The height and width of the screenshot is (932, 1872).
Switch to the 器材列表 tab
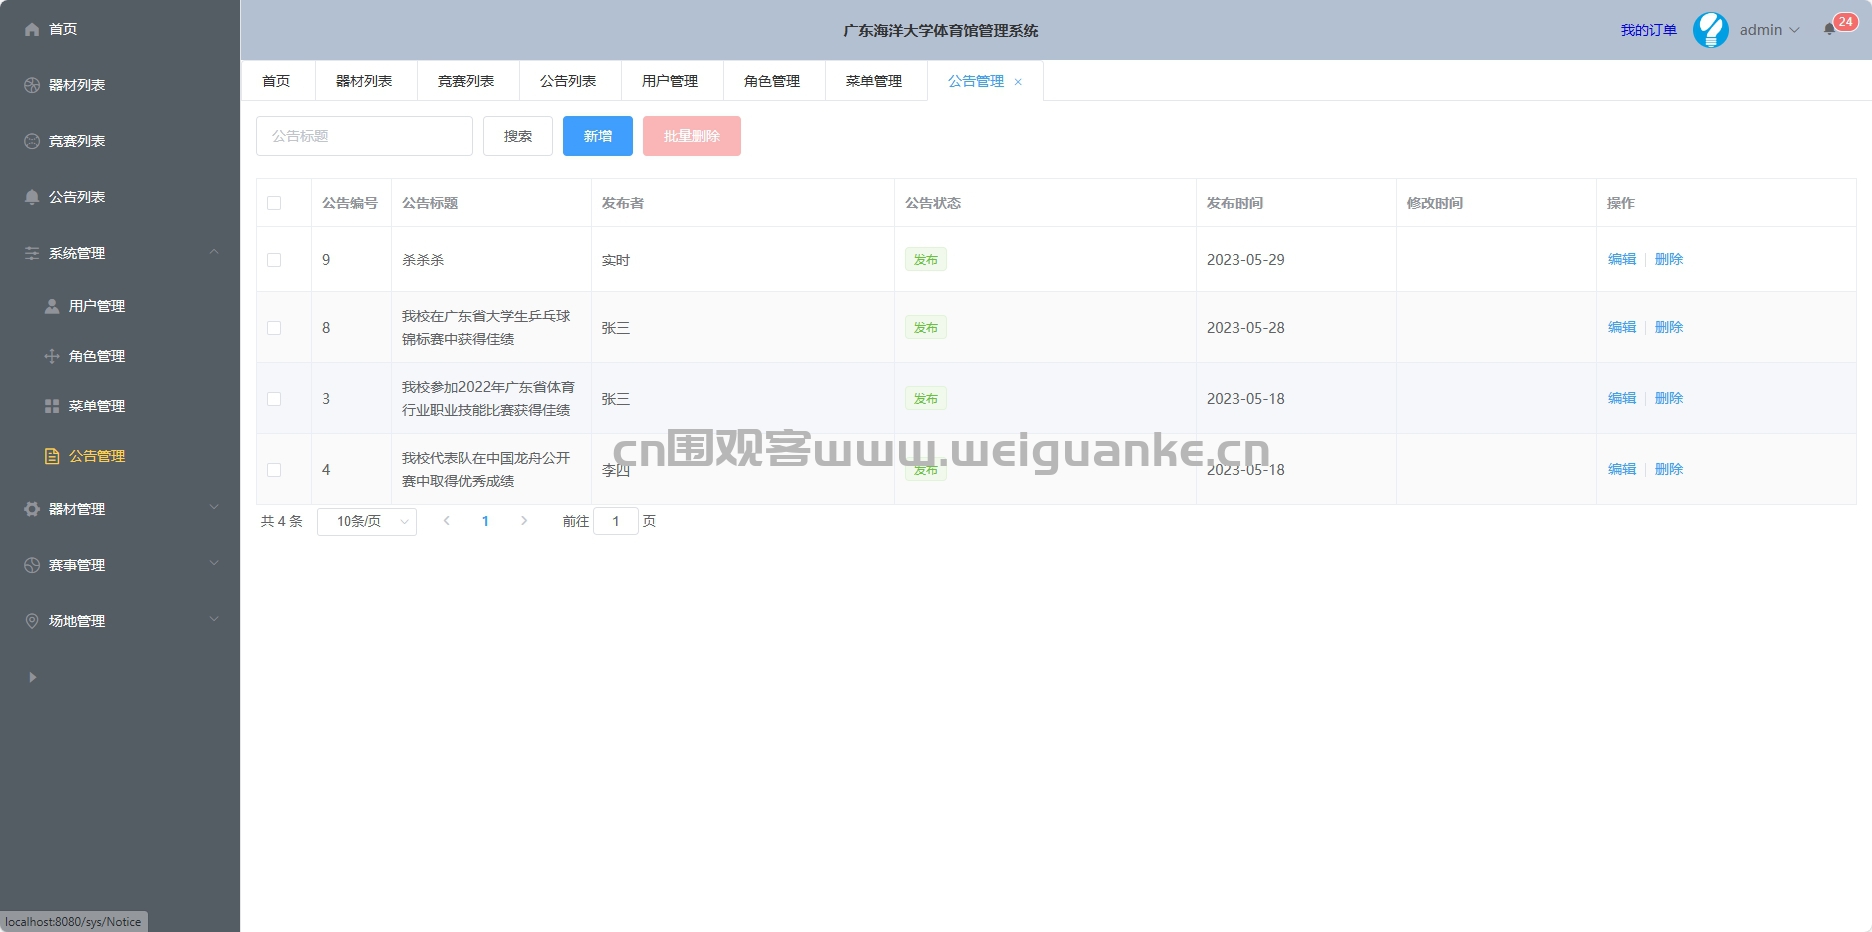tap(365, 81)
